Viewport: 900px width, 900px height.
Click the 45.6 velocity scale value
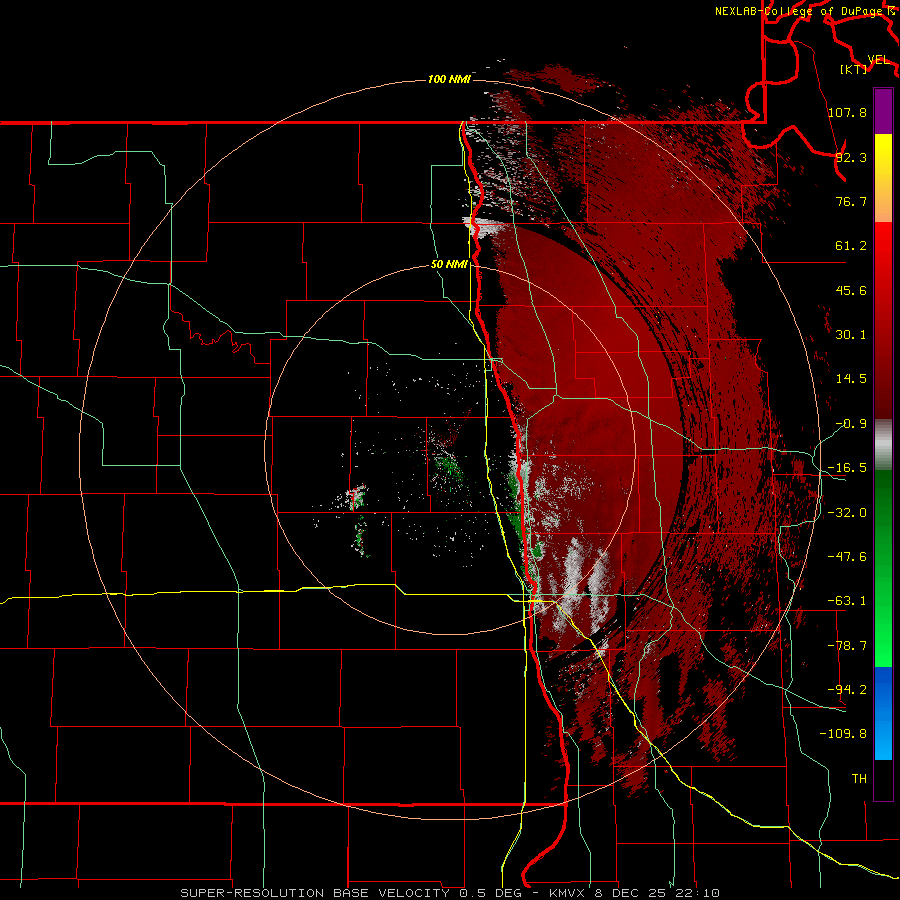(x=851, y=290)
